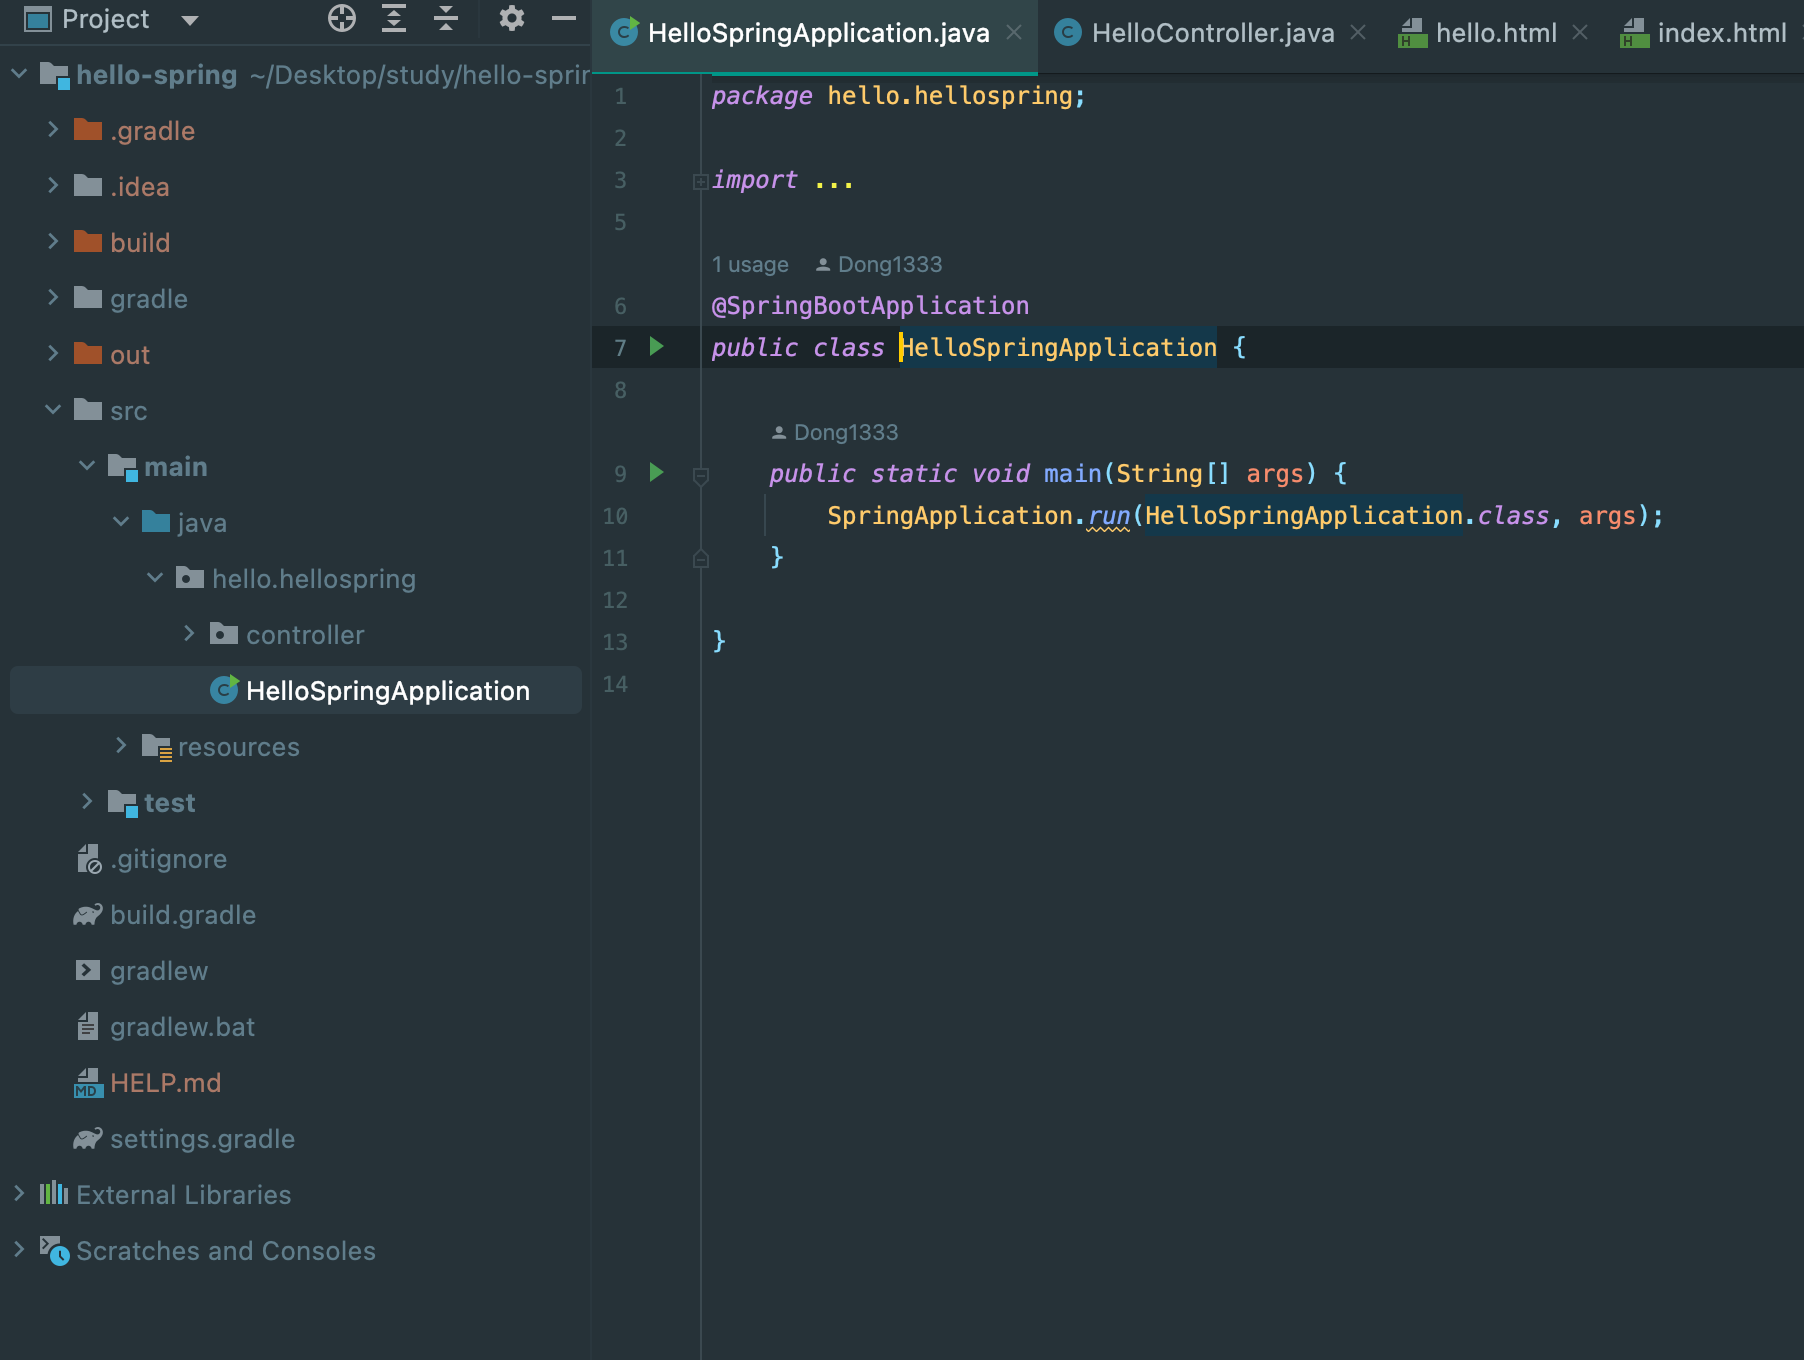The height and width of the screenshot is (1360, 1804).
Task: Click the package name hello.hellospring in code
Action: click(x=950, y=96)
